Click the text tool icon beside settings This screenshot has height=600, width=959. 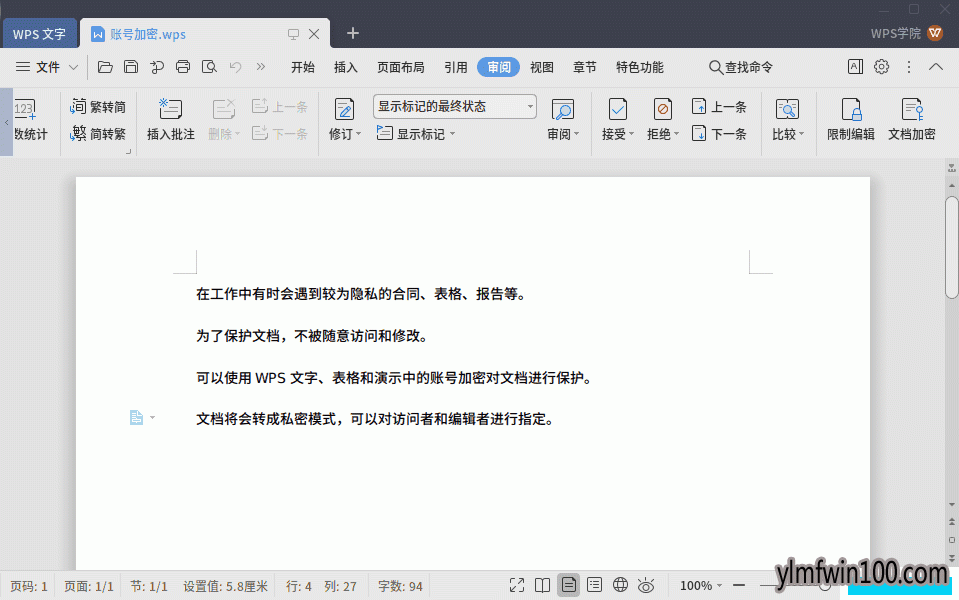pos(855,67)
